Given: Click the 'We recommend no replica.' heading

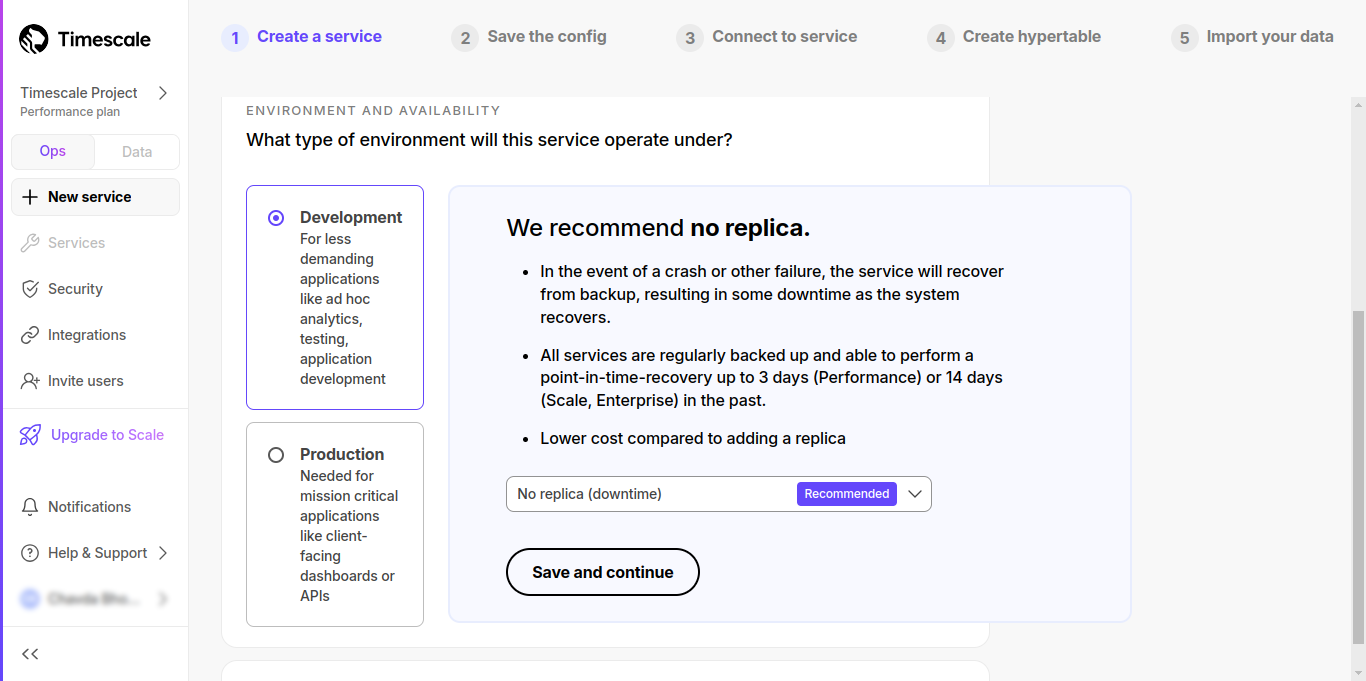Looking at the screenshot, I should pyautogui.click(x=658, y=228).
